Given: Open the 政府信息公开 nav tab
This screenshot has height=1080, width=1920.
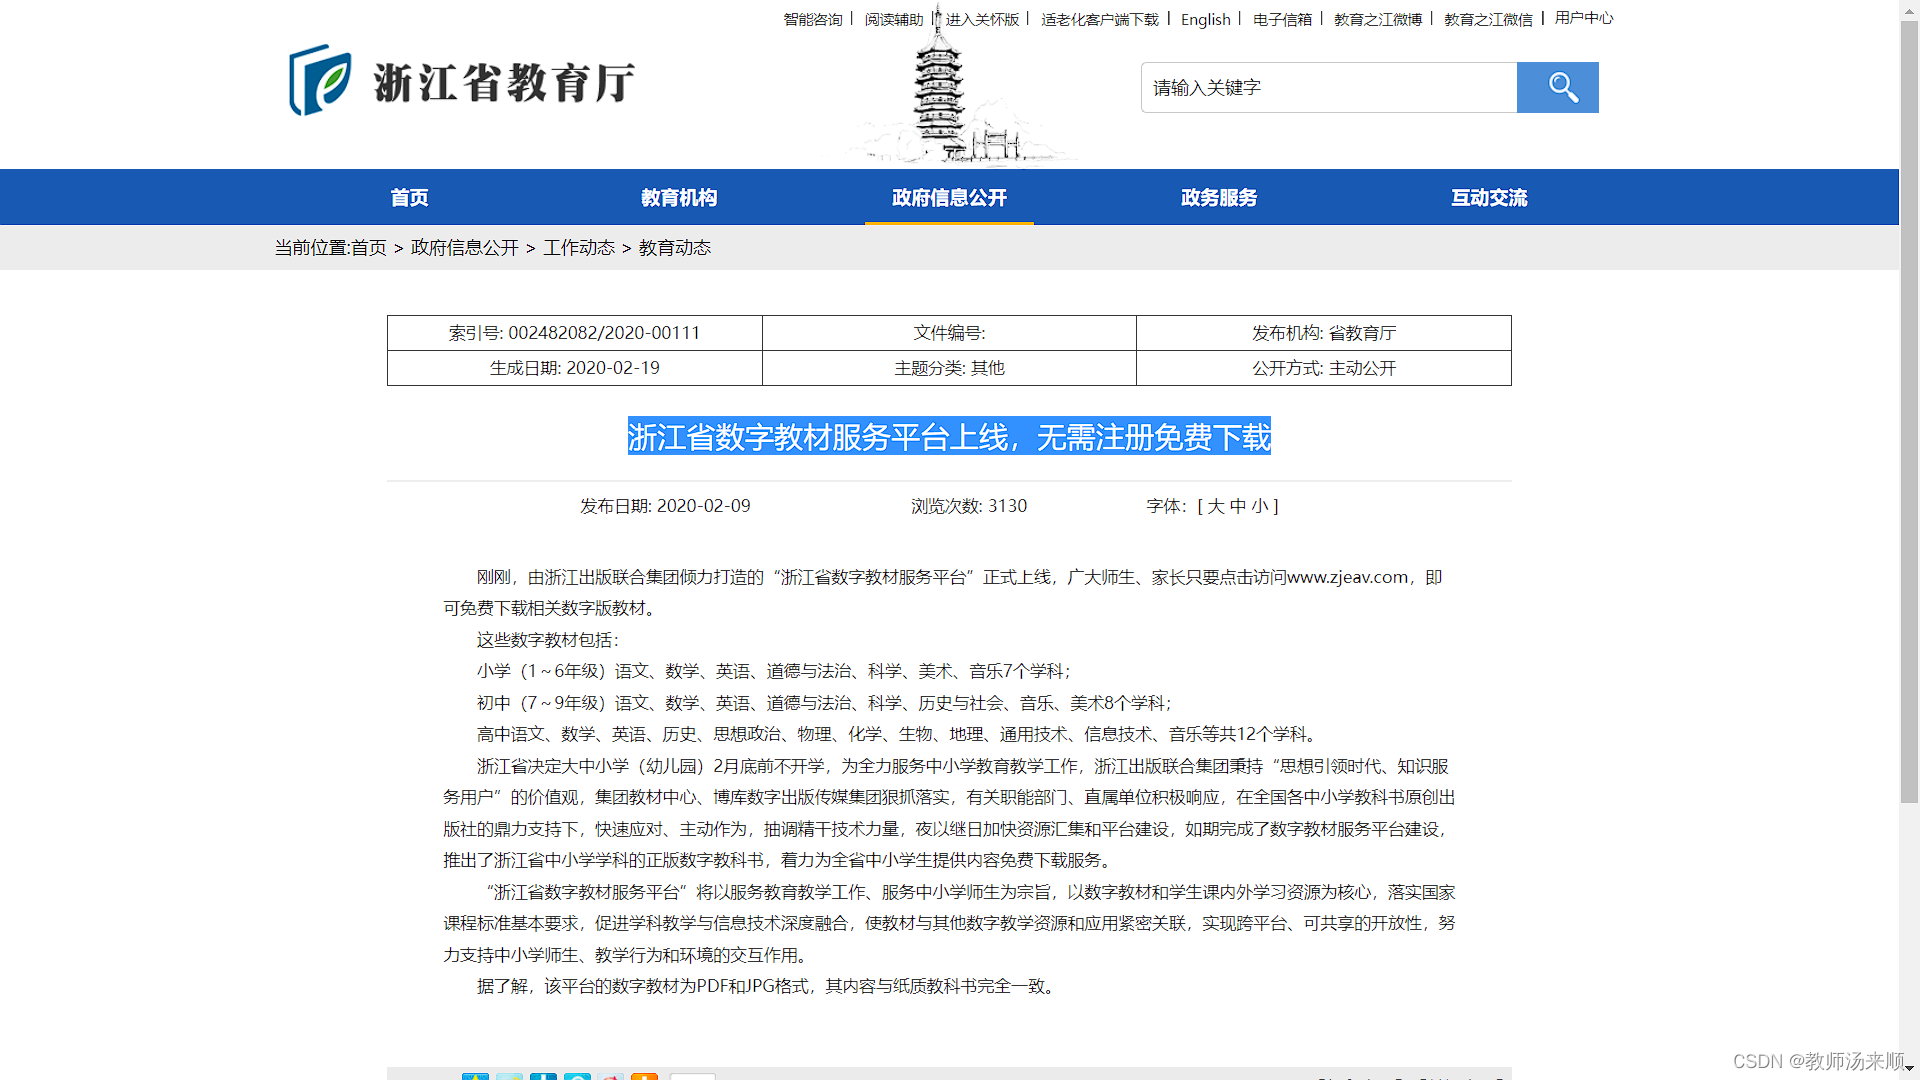Looking at the screenshot, I should pyautogui.click(x=948, y=198).
